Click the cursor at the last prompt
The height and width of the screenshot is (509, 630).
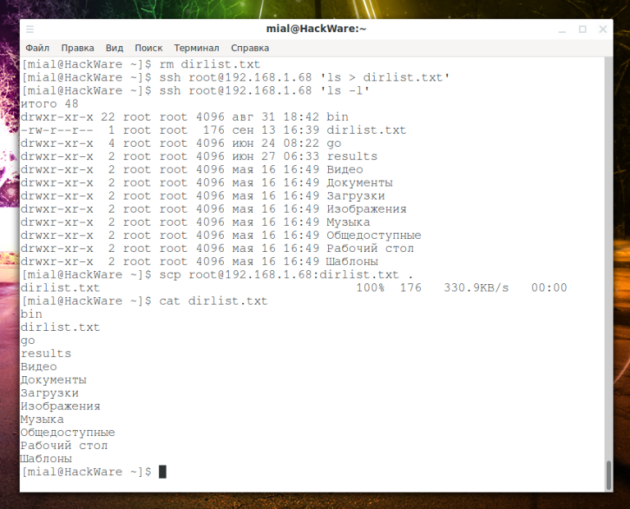tap(162, 471)
